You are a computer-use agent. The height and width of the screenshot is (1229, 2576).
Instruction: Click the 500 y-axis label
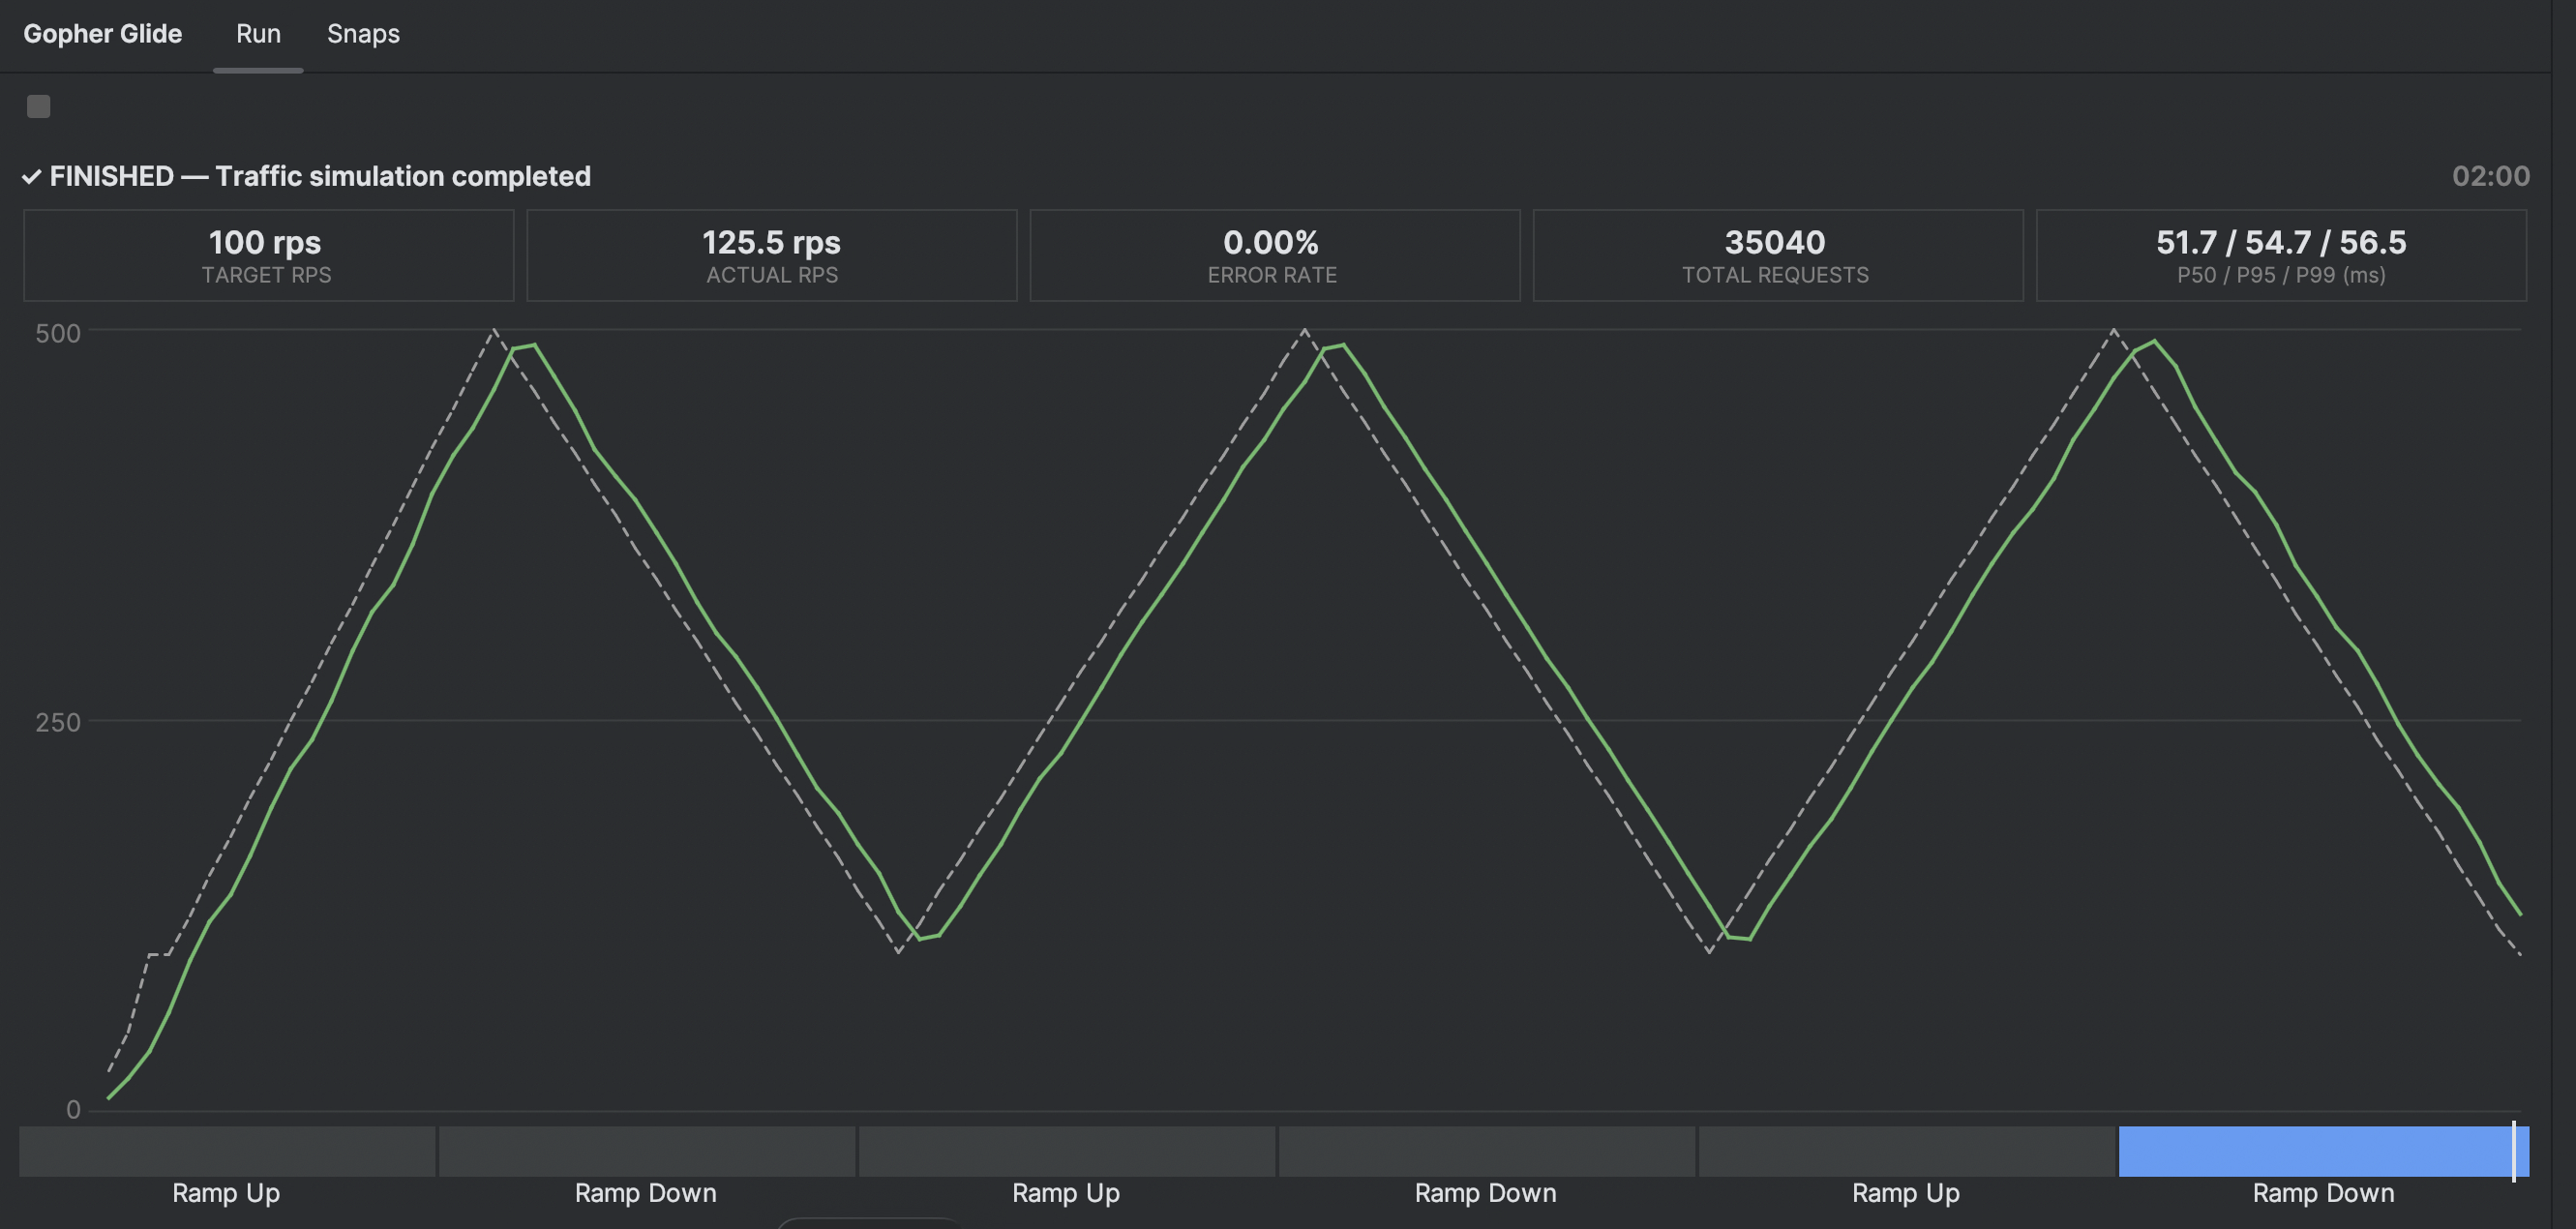pyautogui.click(x=57, y=333)
